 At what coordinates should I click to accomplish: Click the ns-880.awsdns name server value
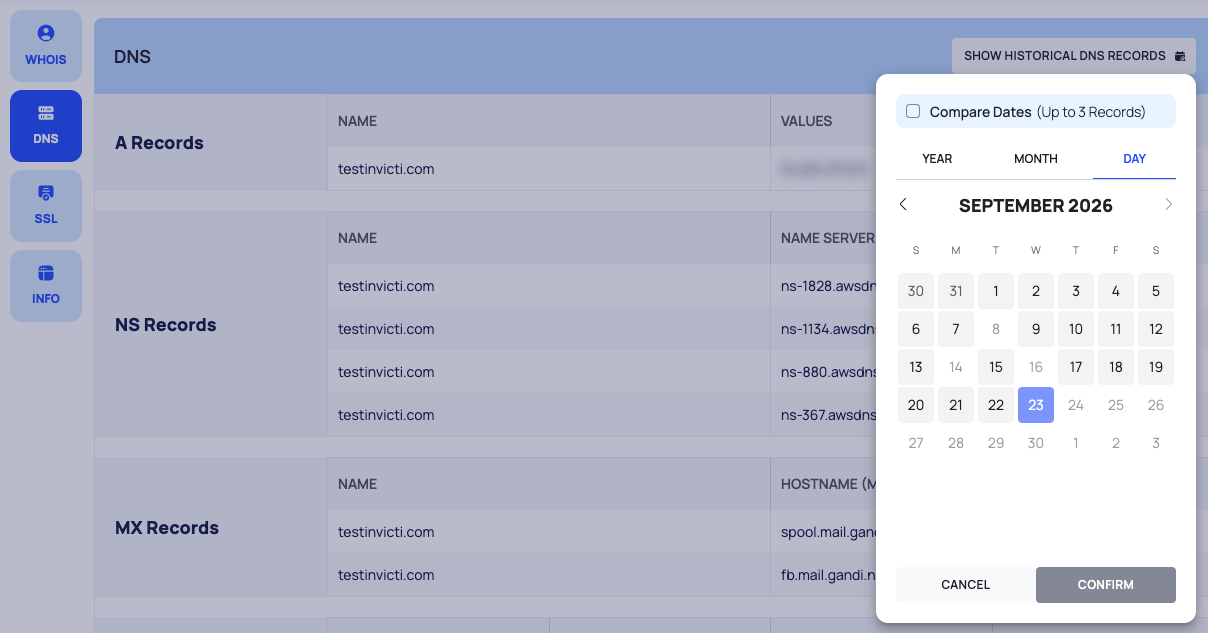[x=828, y=372]
